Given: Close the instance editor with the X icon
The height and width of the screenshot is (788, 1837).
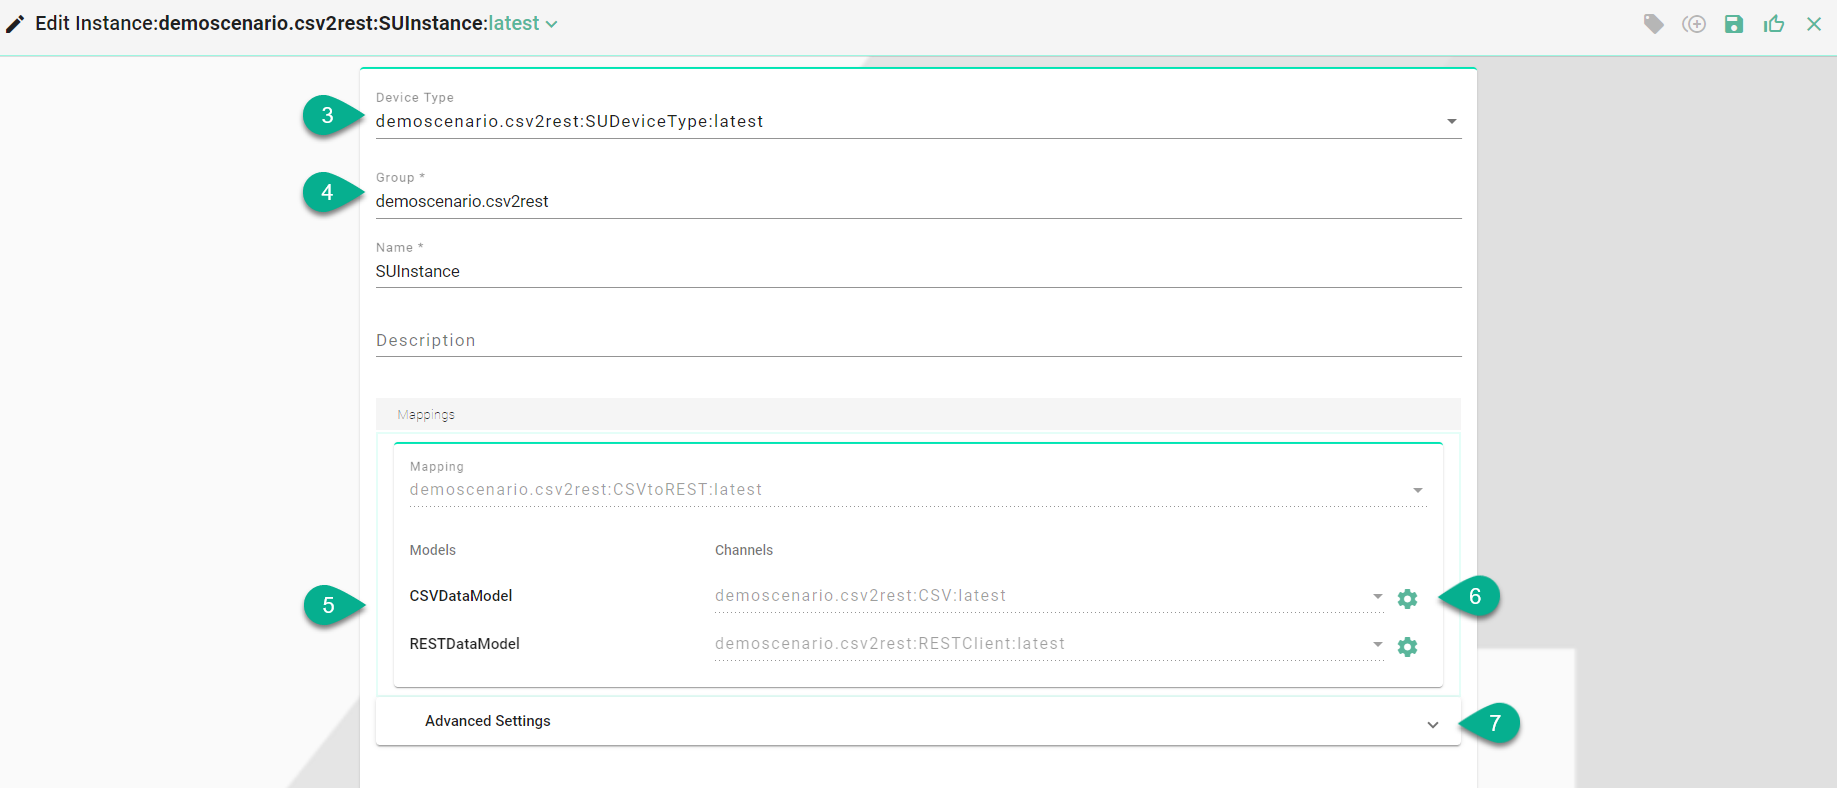Looking at the screenshot, I should [x=1814, y=24].
